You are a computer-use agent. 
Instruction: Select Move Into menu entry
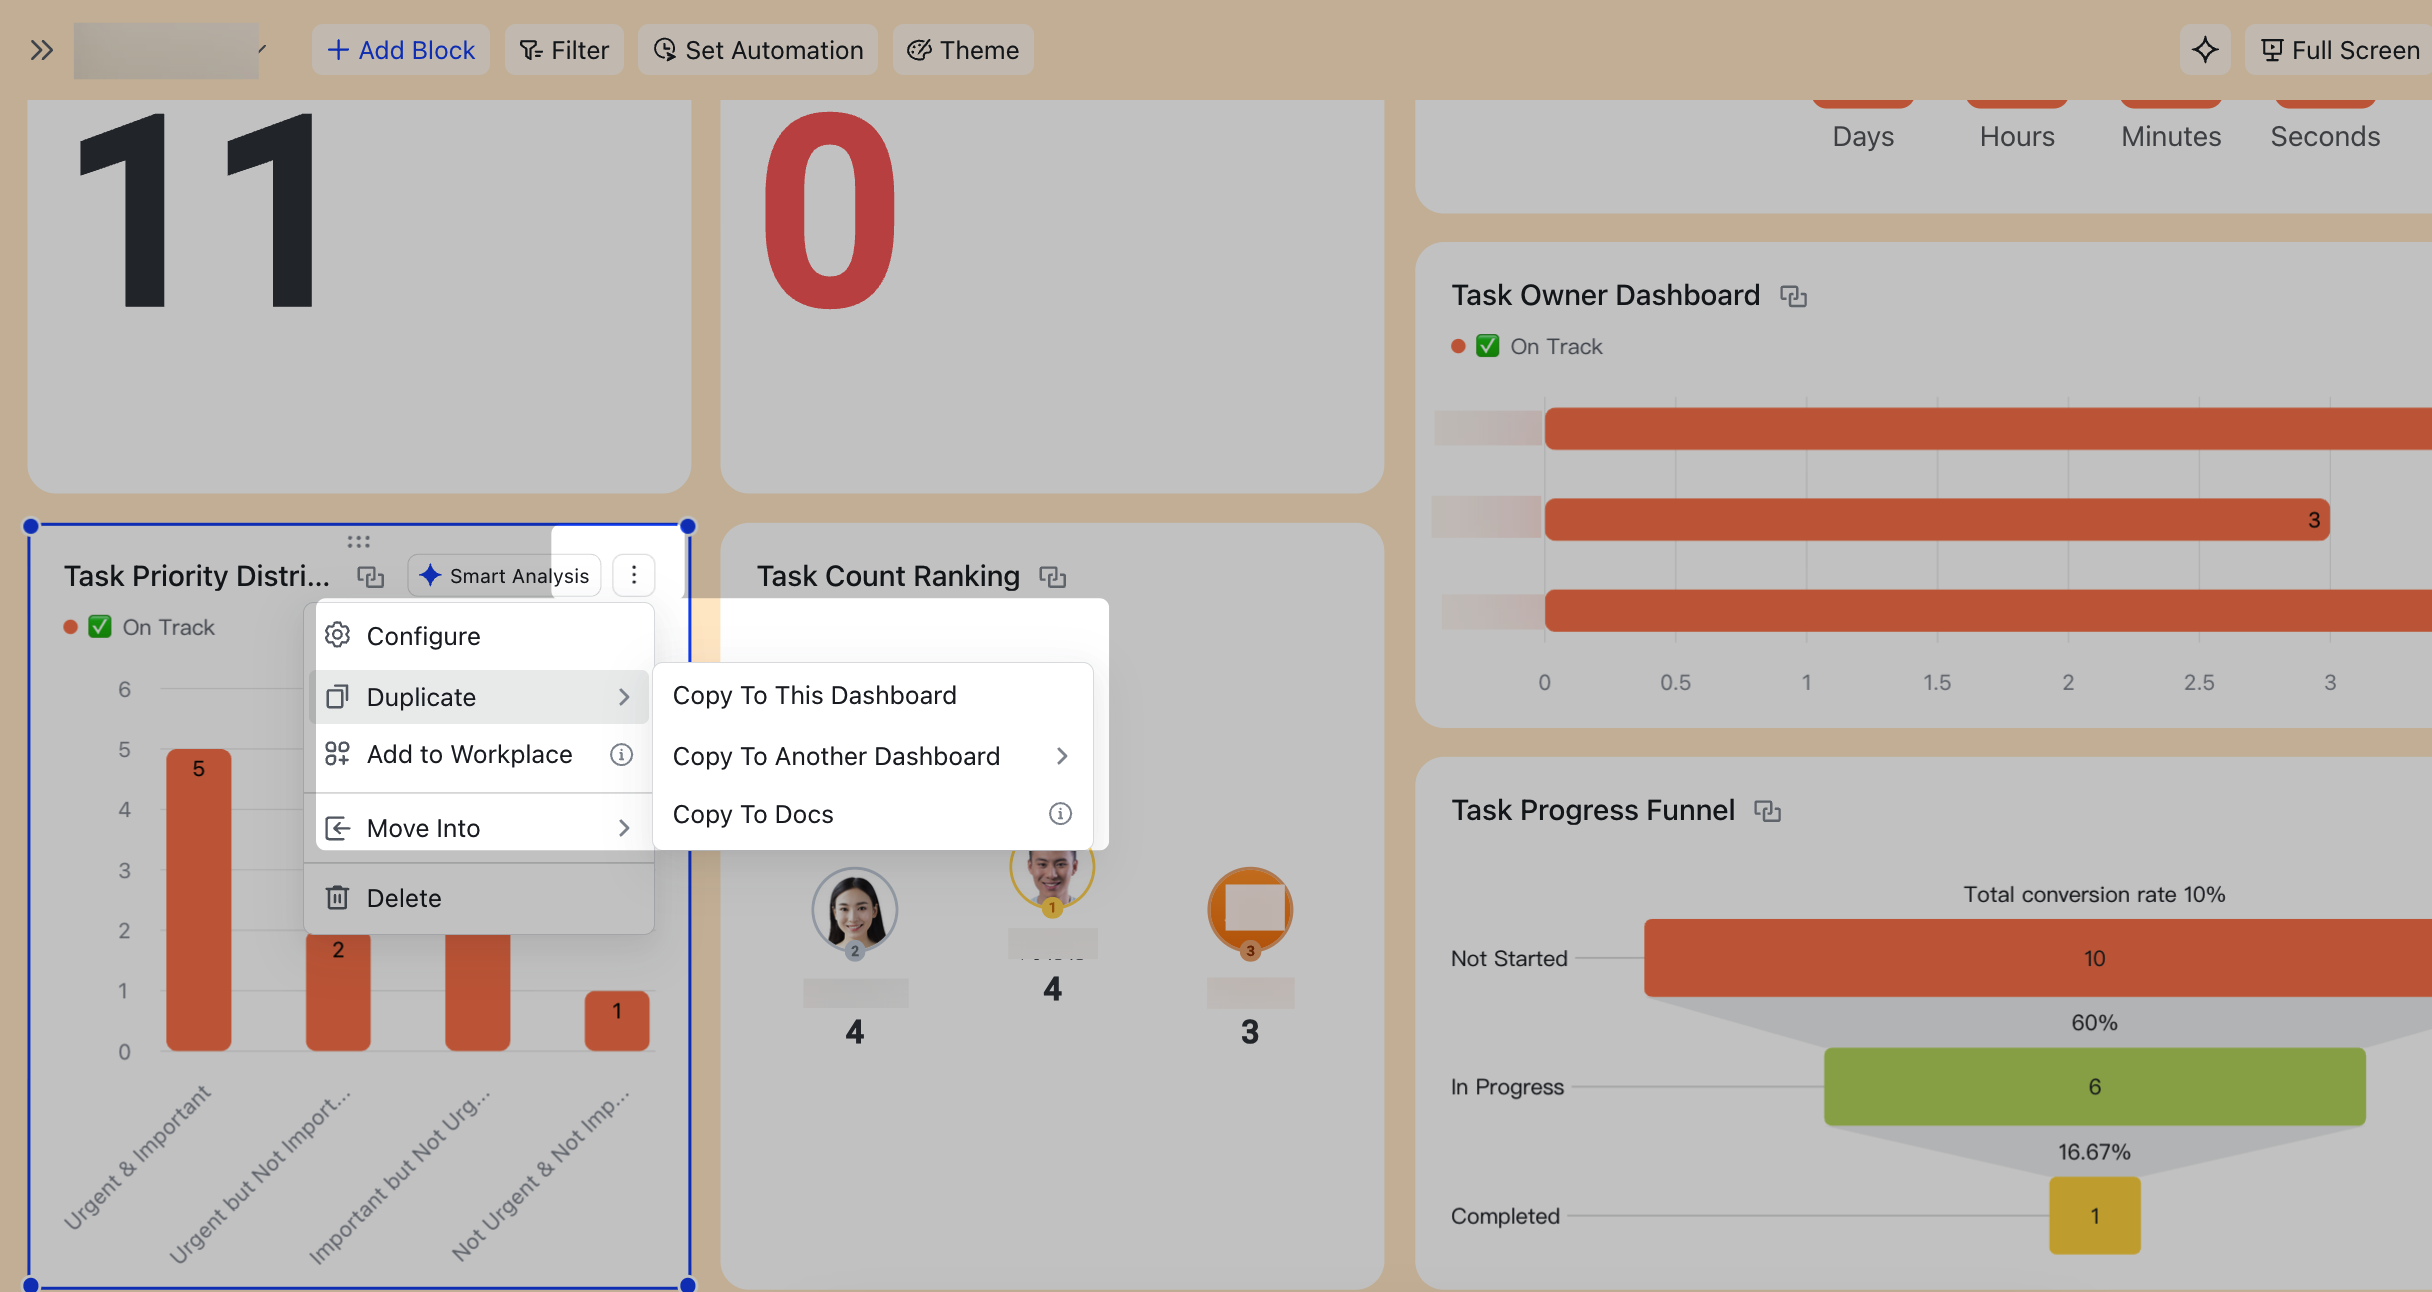tap(481, 828)
